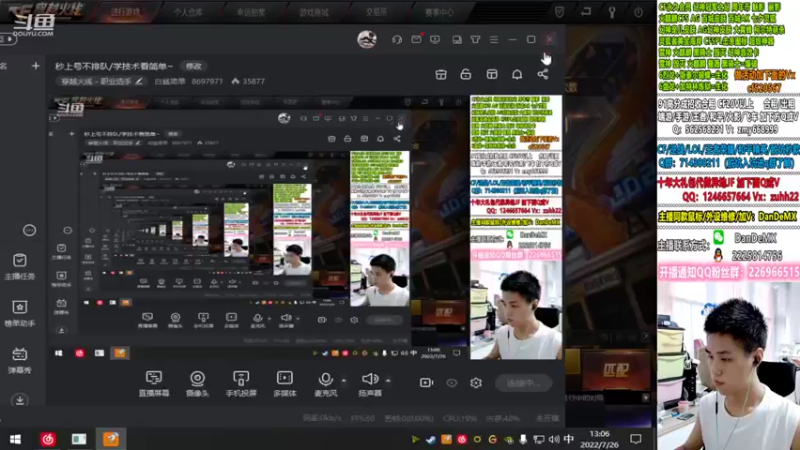Click the Steam tray icon
800x450 pixels.
click(x=431, y=439)
